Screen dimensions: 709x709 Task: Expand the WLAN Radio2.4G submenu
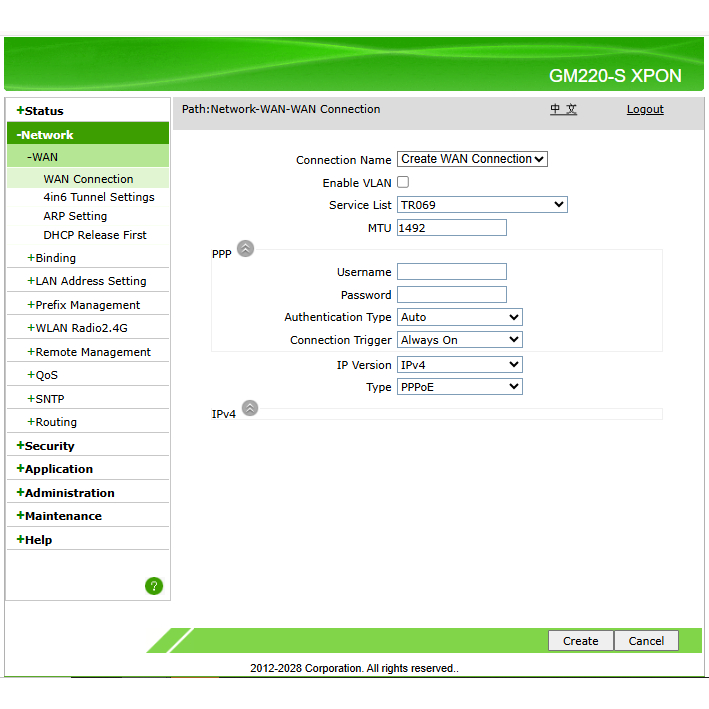tap(81, 328)
